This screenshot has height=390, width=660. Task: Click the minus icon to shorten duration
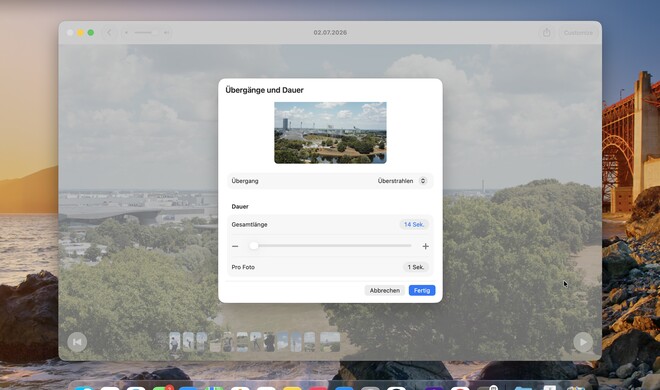235,246
